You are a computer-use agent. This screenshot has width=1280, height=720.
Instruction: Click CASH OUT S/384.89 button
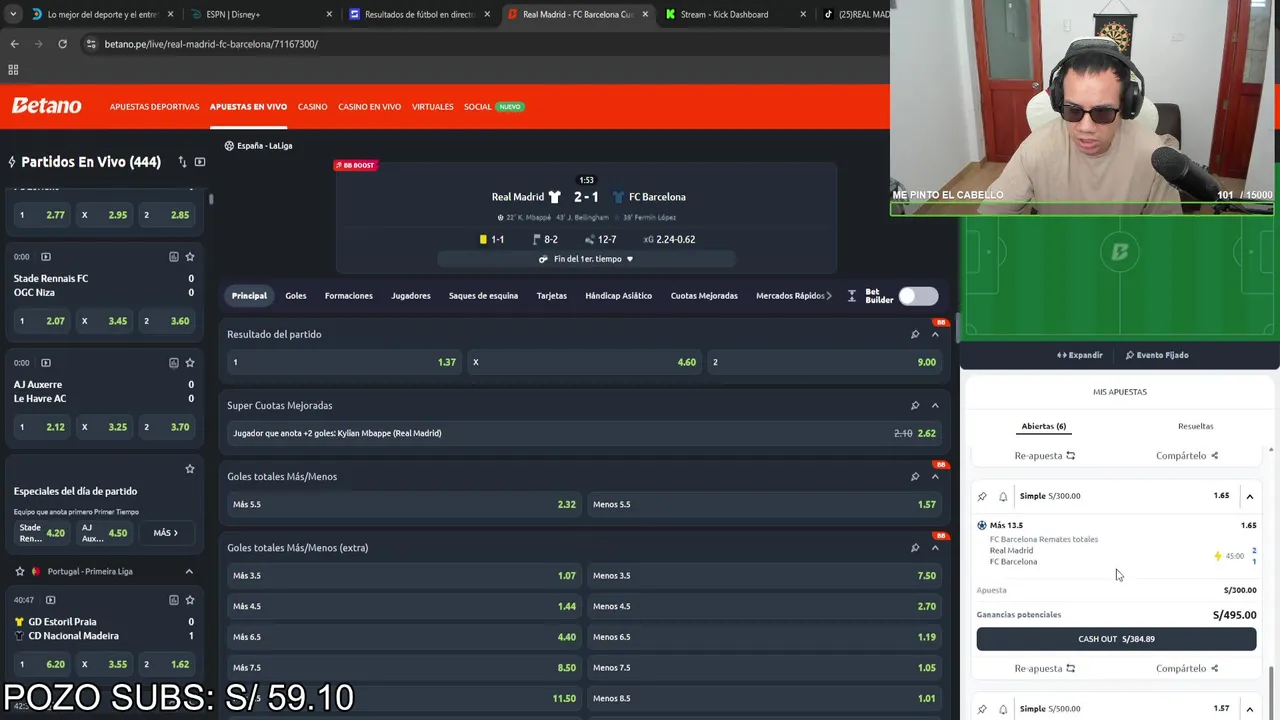1116,639
